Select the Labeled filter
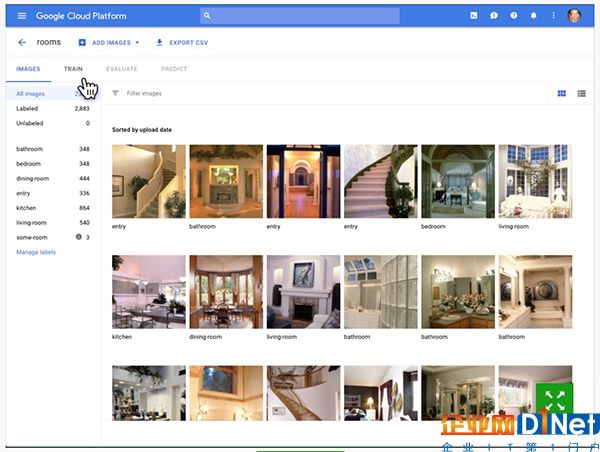Screen dimensions: 600x452 point(53,108)
